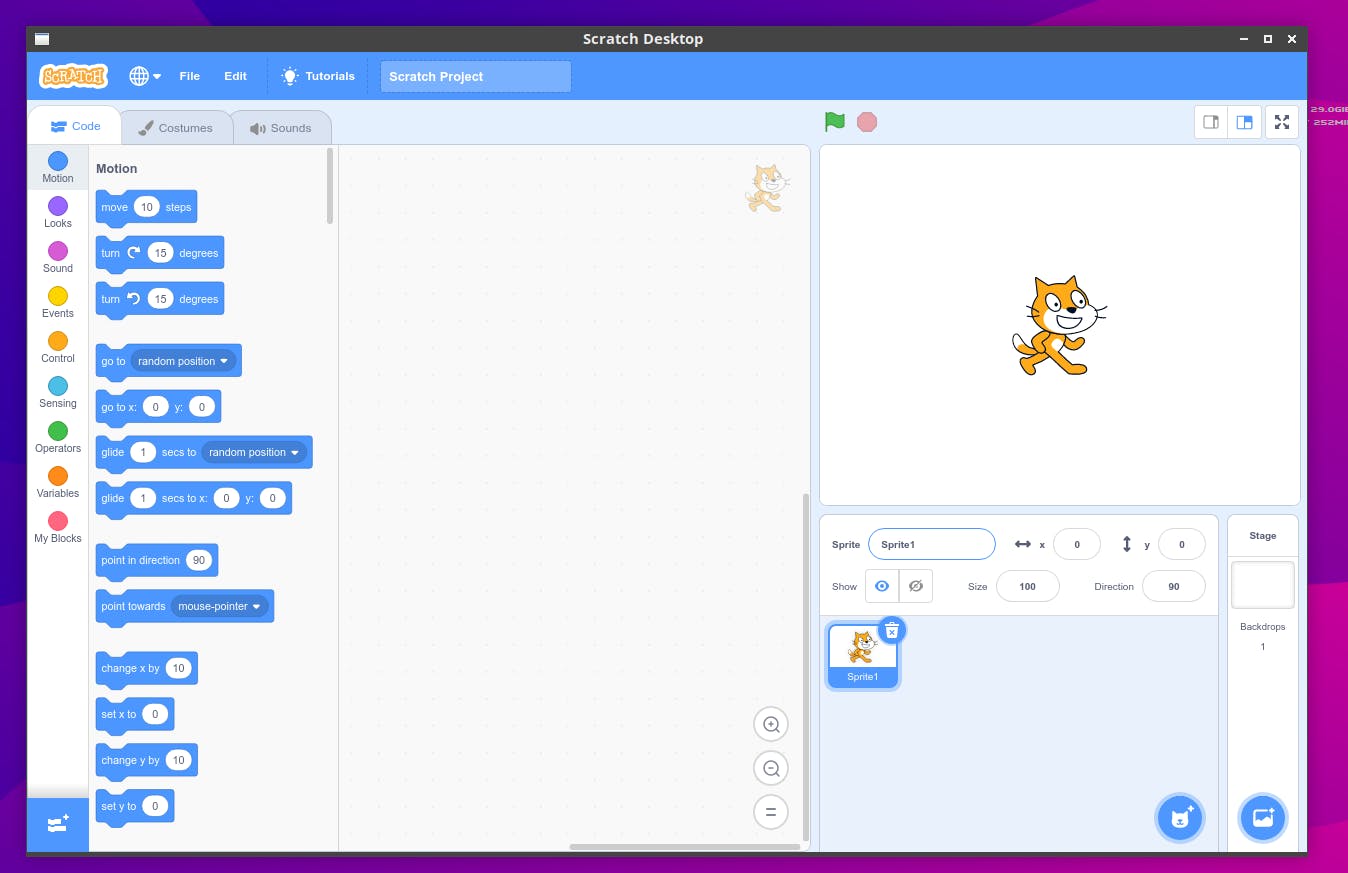Click the workspace vertical scrollbar
The width and height of the screenshot is (1348, 873).
tap(805, 667)
